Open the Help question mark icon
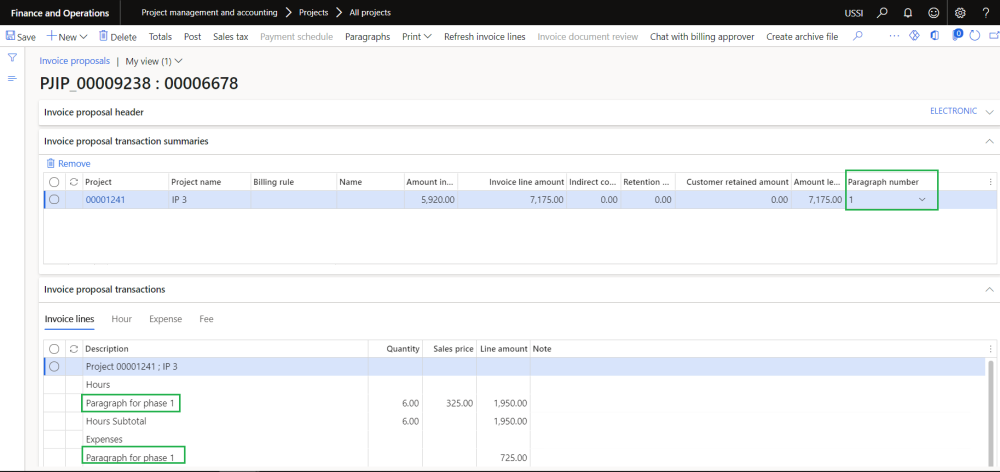The image size is (1000, 472). 986,12
